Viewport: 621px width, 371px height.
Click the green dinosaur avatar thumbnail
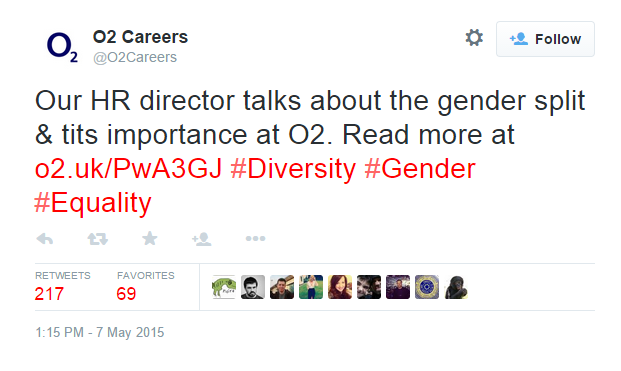224,287
